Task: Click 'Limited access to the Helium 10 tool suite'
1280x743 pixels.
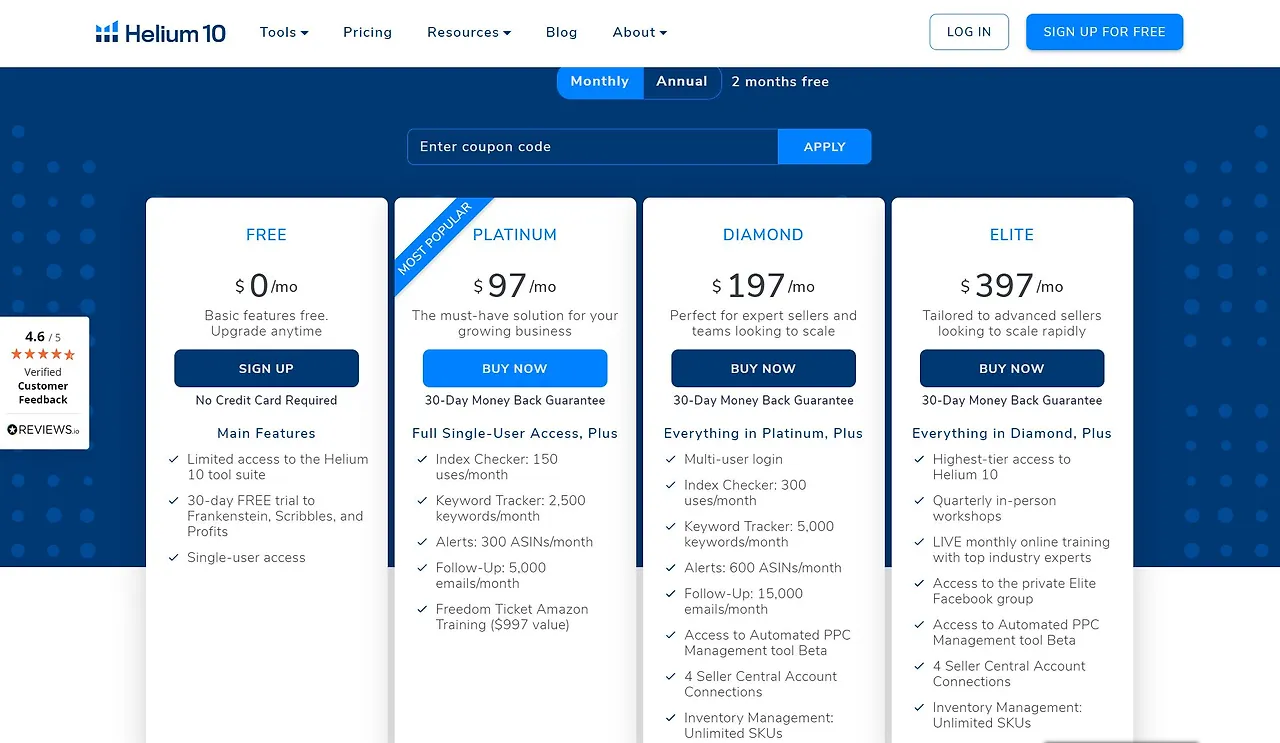Action: pos(278,467)
